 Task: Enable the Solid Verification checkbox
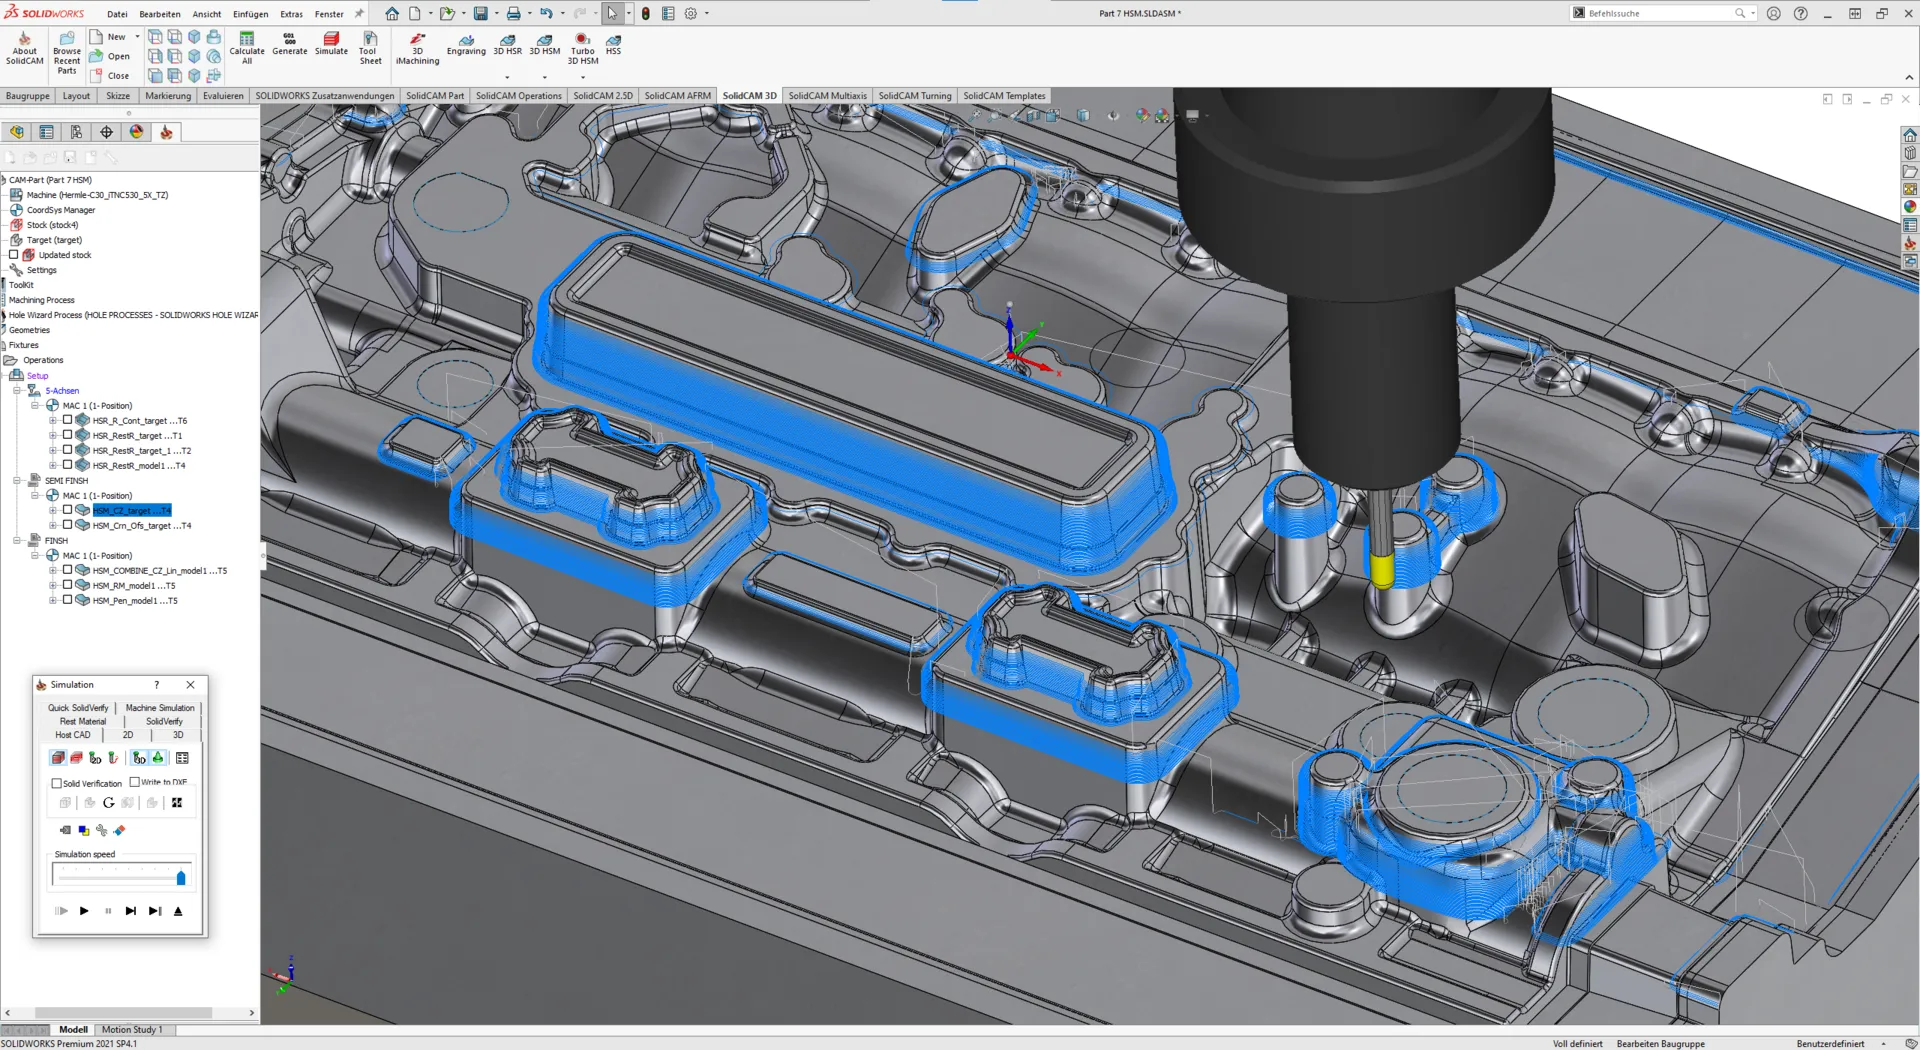(56, 783)
